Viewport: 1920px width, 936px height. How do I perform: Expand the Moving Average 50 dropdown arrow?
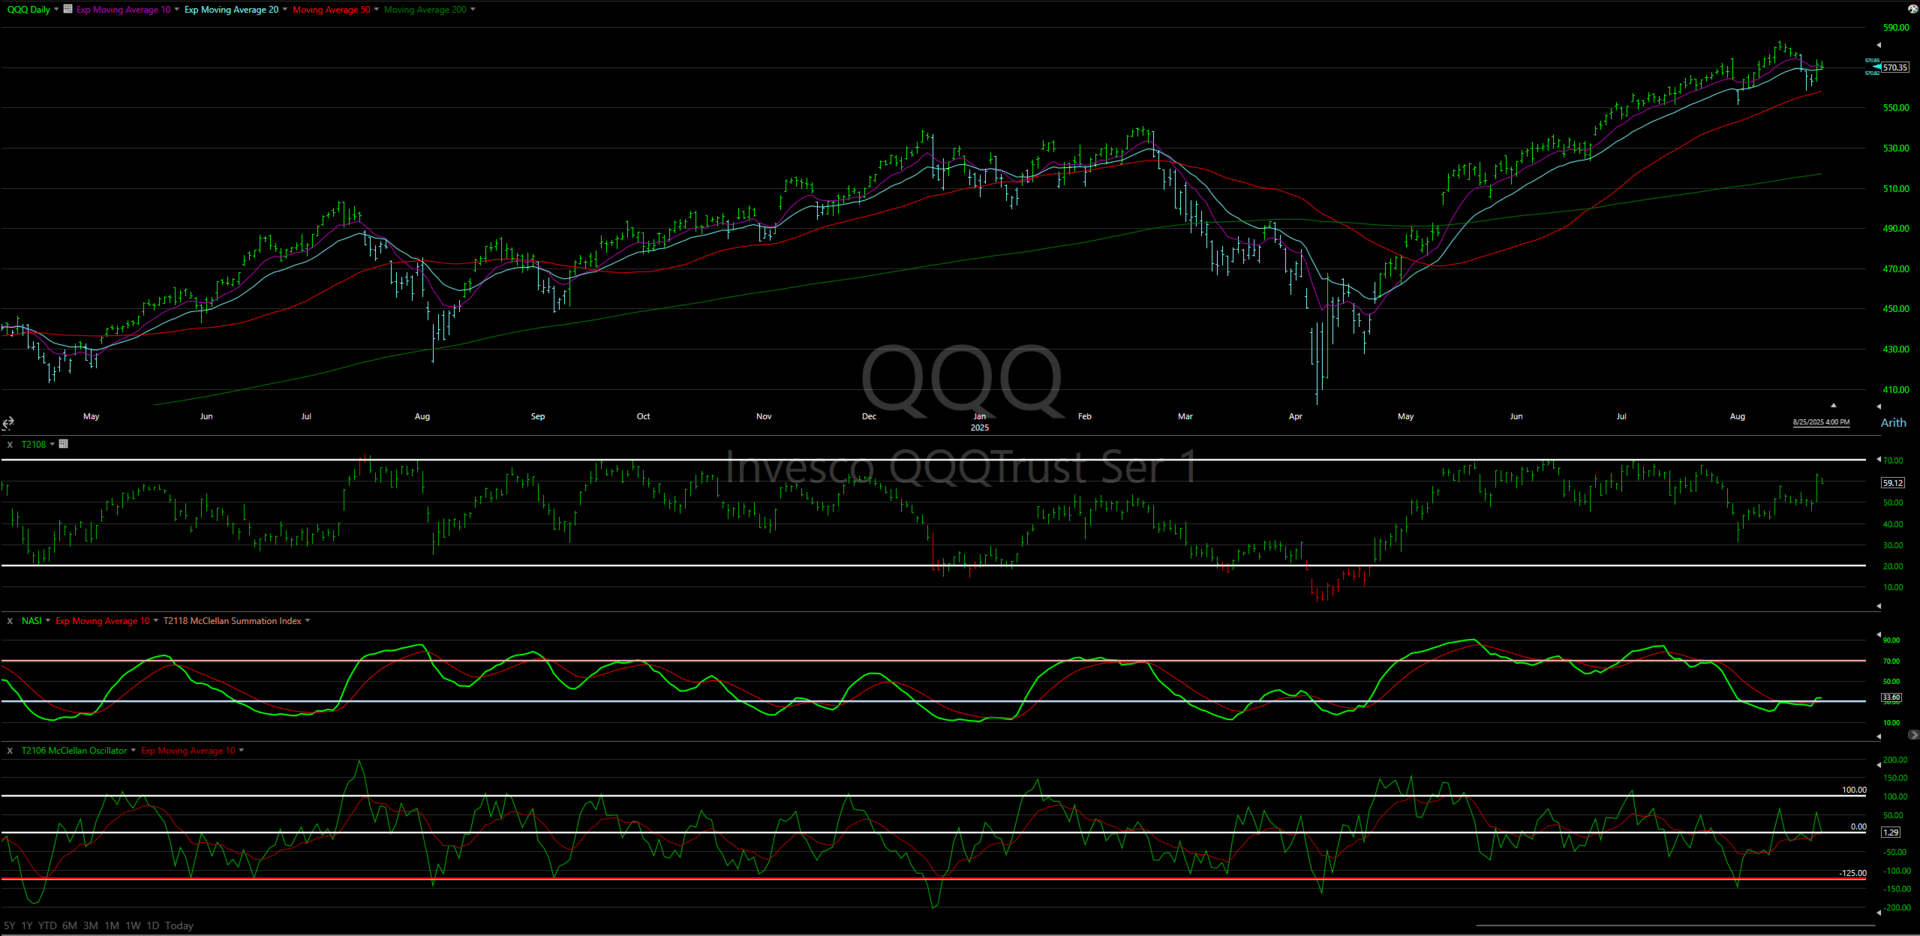[x=376, y=9]
